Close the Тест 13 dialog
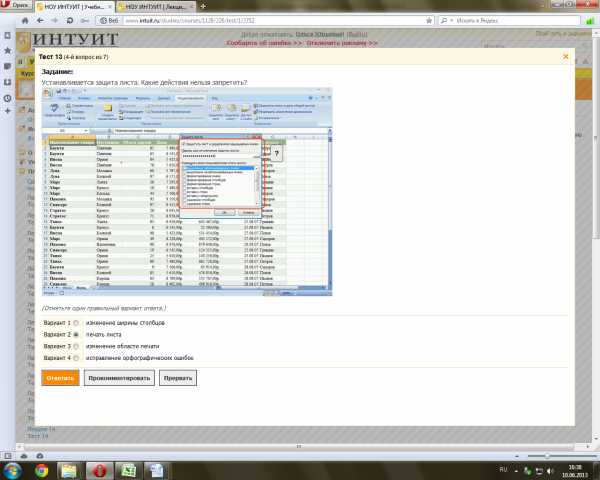Screen dimensions: 600x480 coord(566,57)
